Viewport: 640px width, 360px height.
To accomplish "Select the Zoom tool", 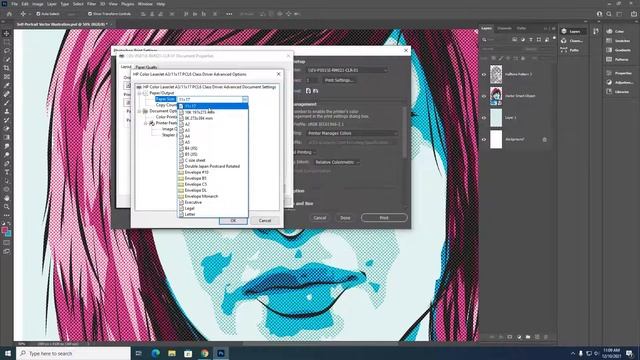I will click(x=7, y=207).
